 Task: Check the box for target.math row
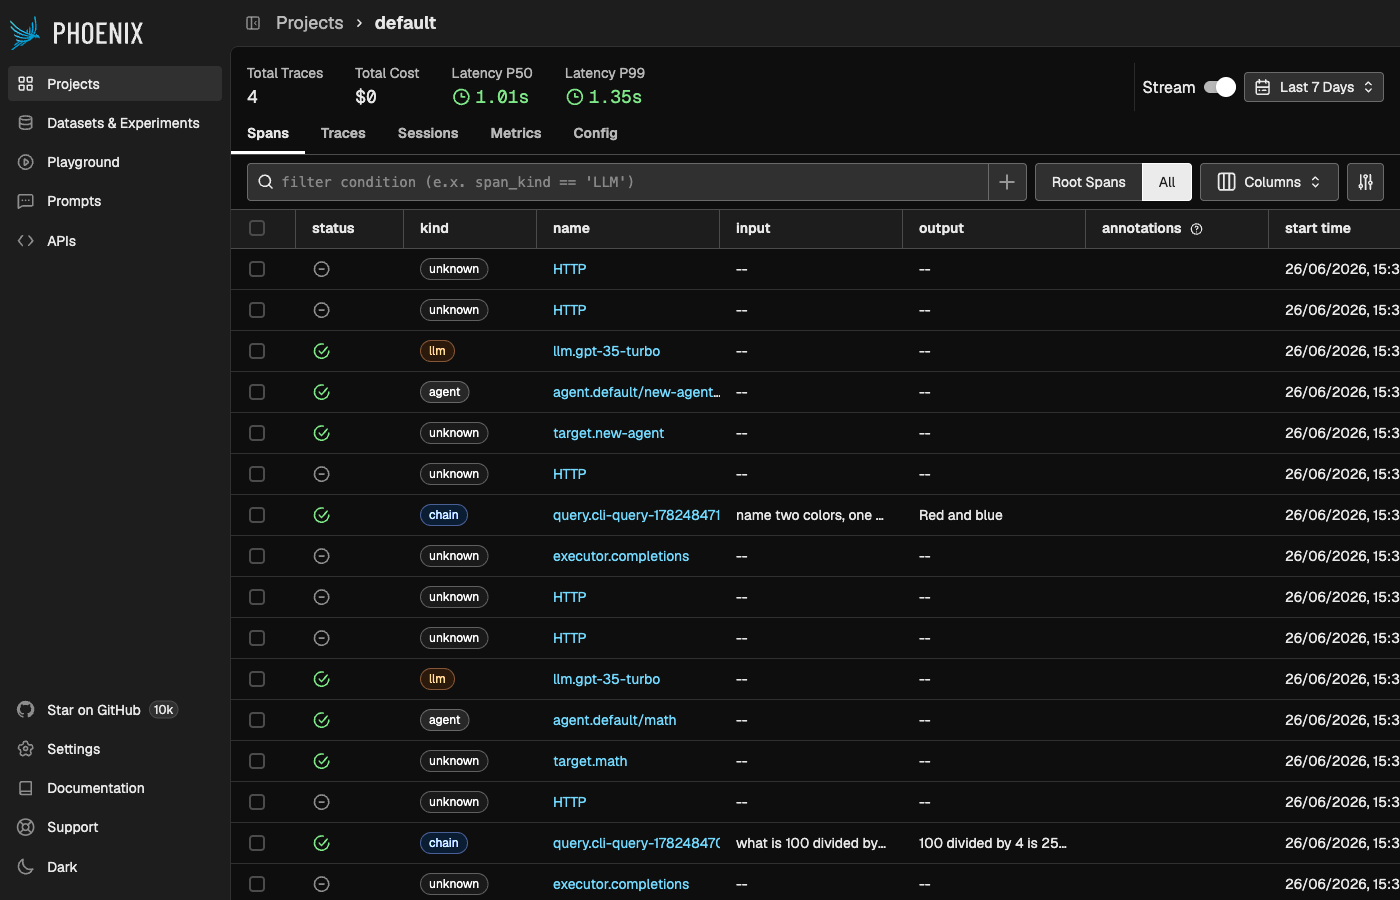coord(257,761)
